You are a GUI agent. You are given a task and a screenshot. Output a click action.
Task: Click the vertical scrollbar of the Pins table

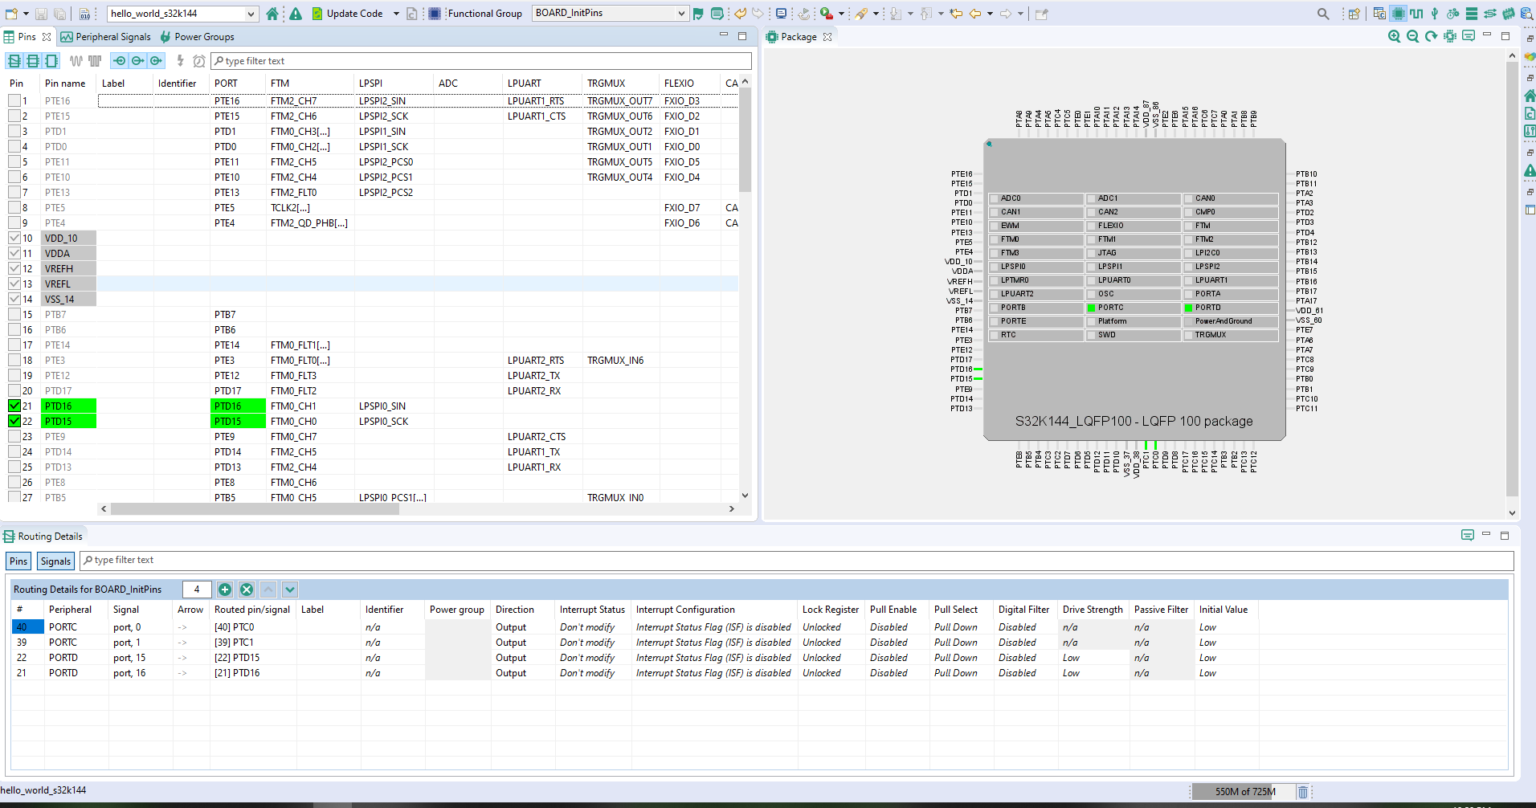(x=744, y=140)
